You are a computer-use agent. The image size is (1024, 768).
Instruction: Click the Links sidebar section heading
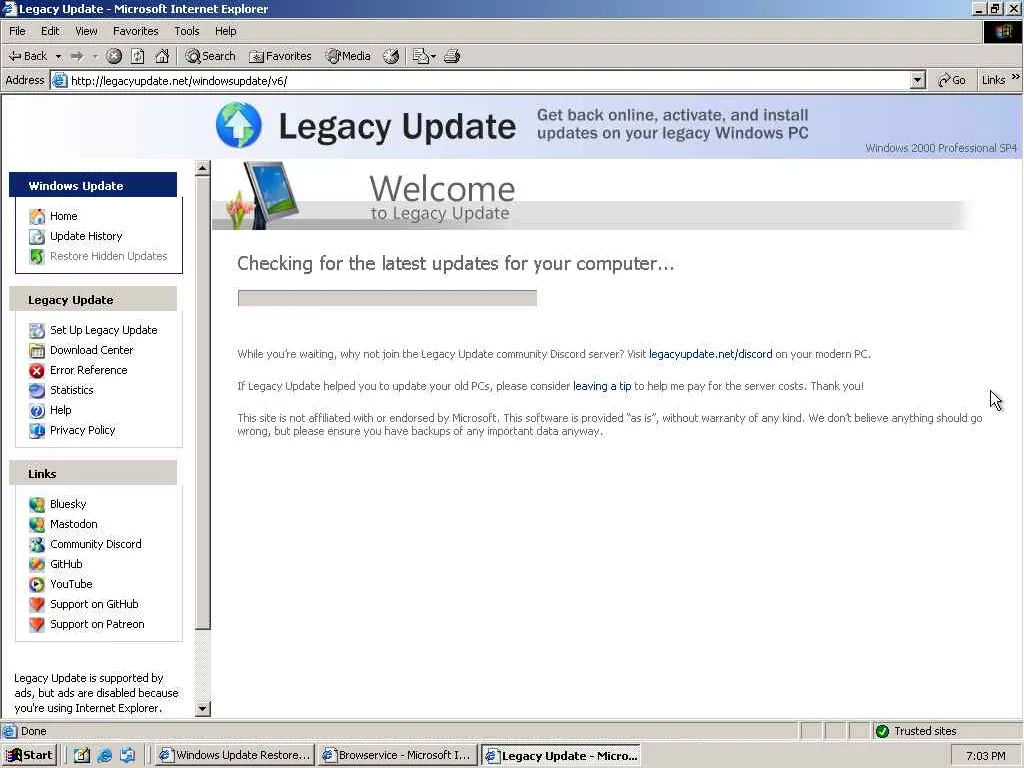pos(93,473)
